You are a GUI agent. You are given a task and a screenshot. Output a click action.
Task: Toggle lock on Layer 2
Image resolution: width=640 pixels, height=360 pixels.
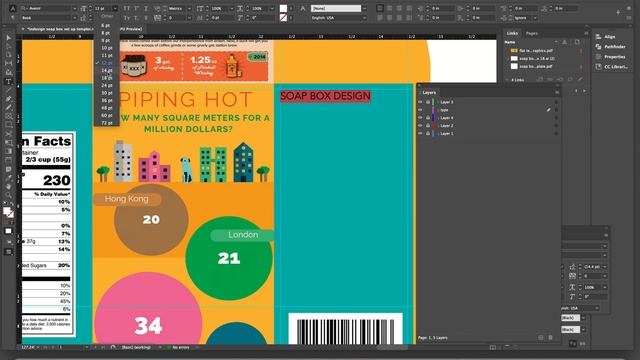(427, 126)
